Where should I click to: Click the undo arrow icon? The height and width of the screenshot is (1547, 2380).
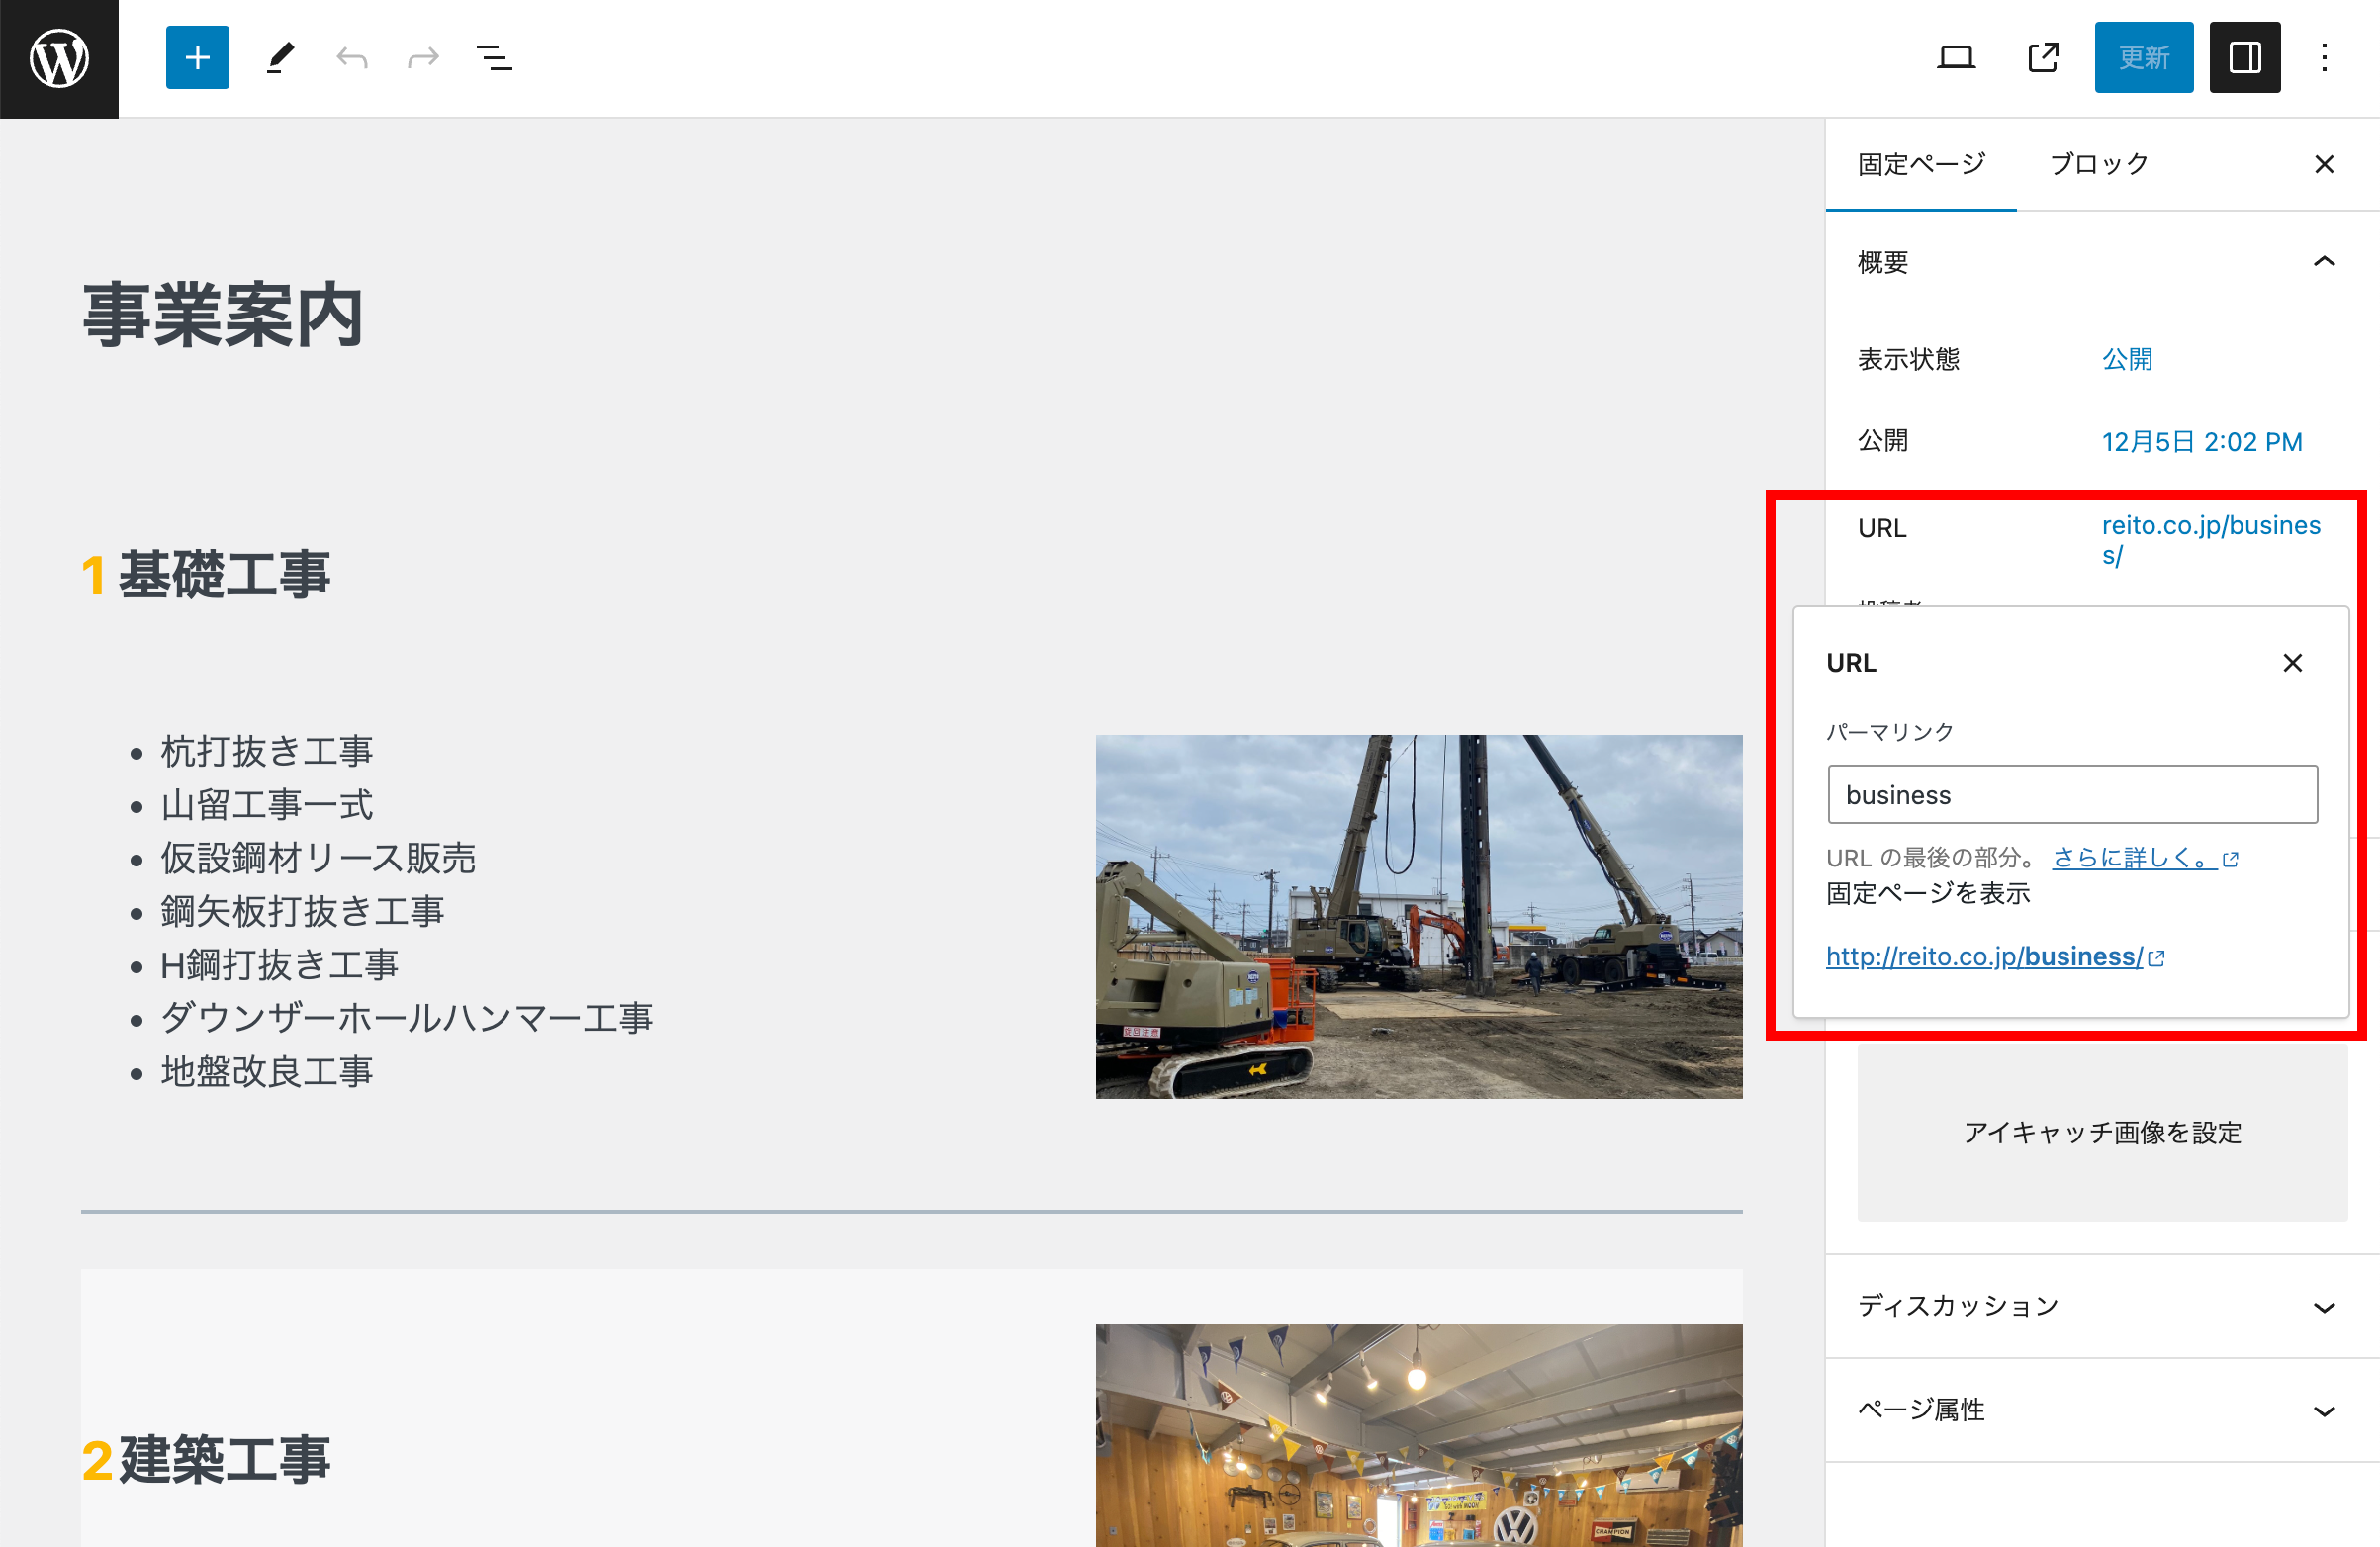coord(352,58)
